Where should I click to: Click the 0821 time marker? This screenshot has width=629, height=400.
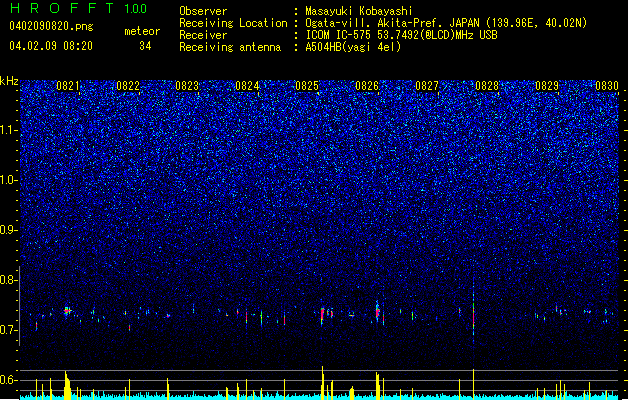pos(68,86)
